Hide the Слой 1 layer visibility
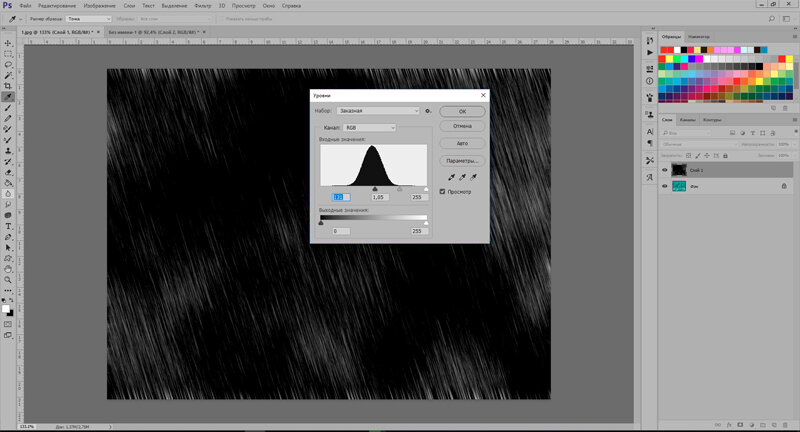The width and height of the screenshot is (800, 432). point(665,170)
